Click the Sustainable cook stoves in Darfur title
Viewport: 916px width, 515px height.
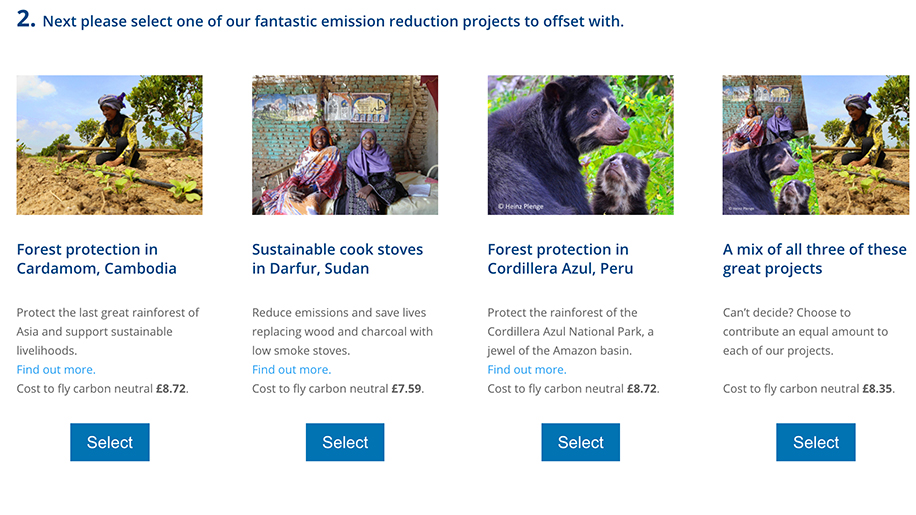[337, 259]
